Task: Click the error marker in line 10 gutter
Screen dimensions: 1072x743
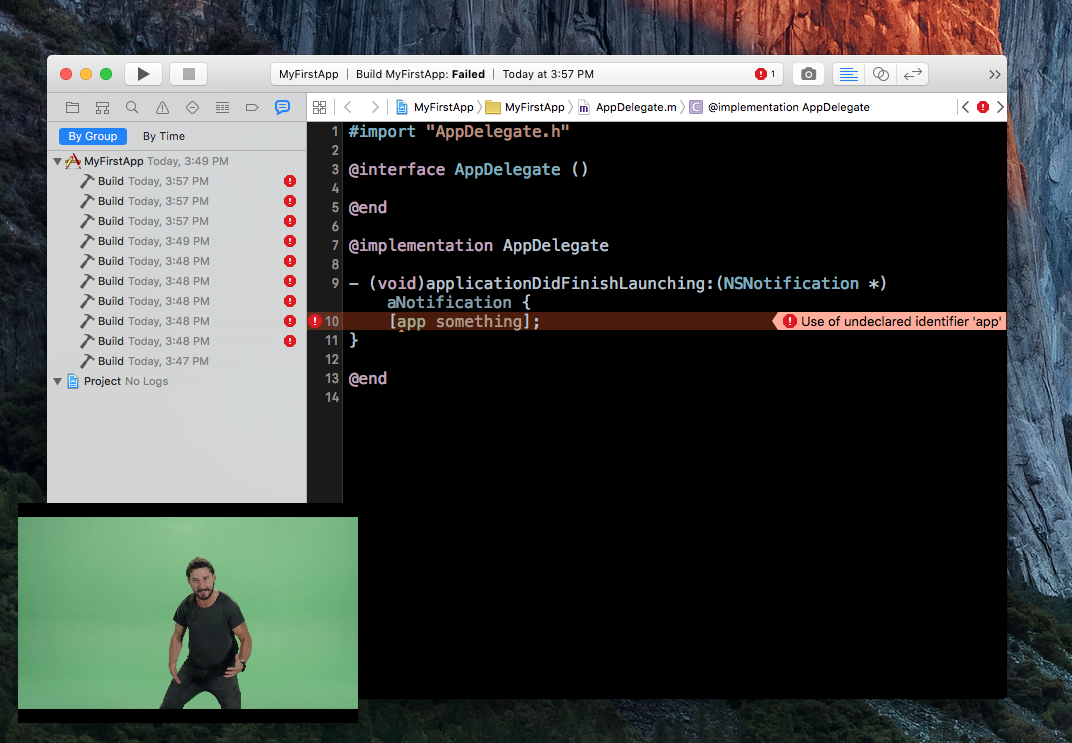Action: [x=315, y=321]
